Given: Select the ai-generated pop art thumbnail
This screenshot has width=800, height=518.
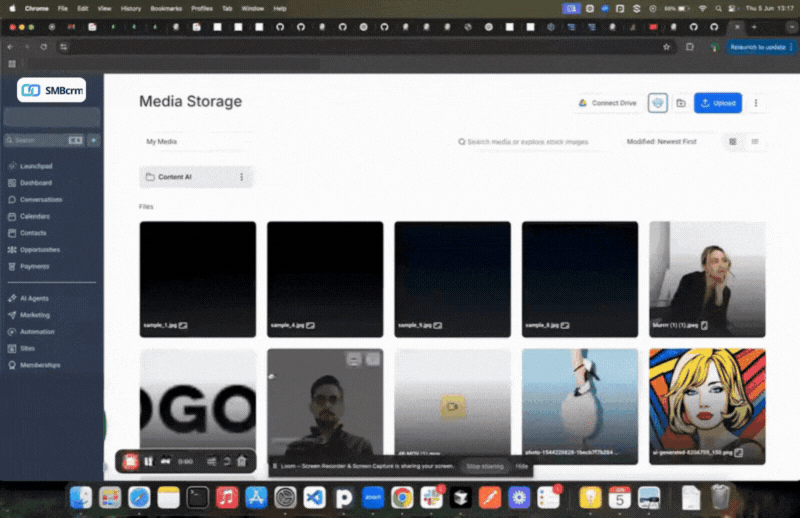Looking at the screenshot, I should tap(707, 406).
